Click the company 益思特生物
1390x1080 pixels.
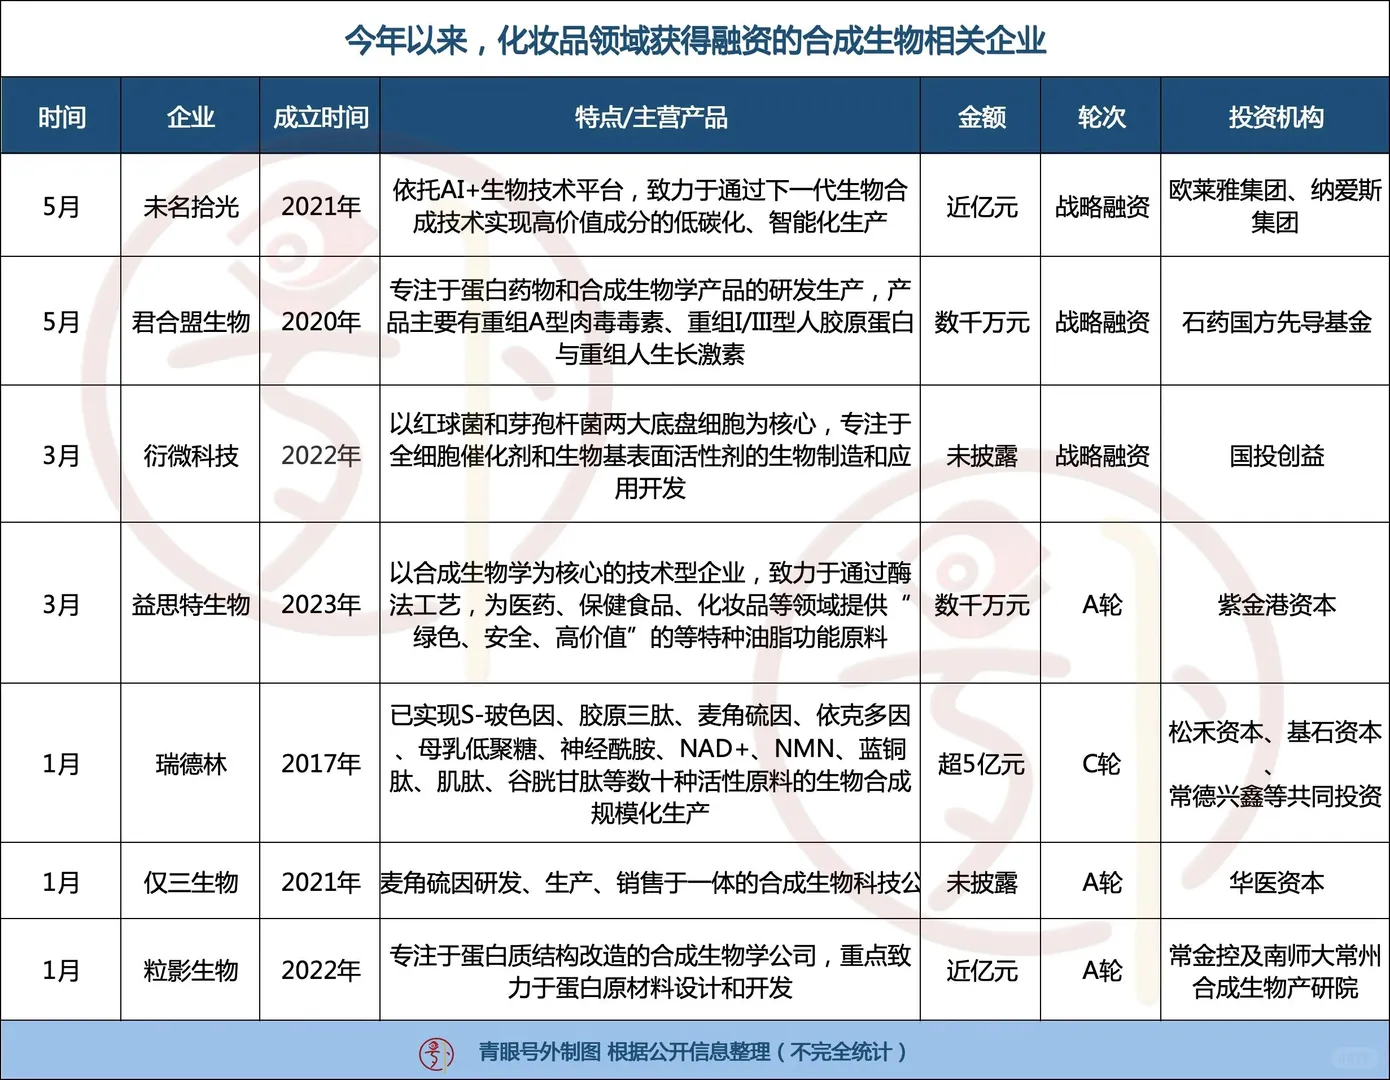190,604
